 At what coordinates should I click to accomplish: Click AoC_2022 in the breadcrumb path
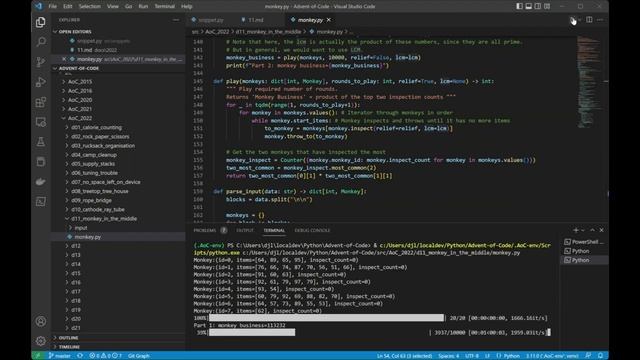(218, 31)
